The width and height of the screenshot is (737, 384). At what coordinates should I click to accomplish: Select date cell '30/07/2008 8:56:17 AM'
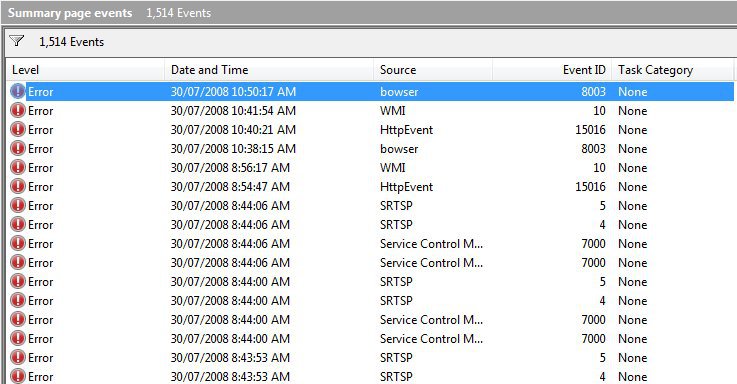[230, 167]
